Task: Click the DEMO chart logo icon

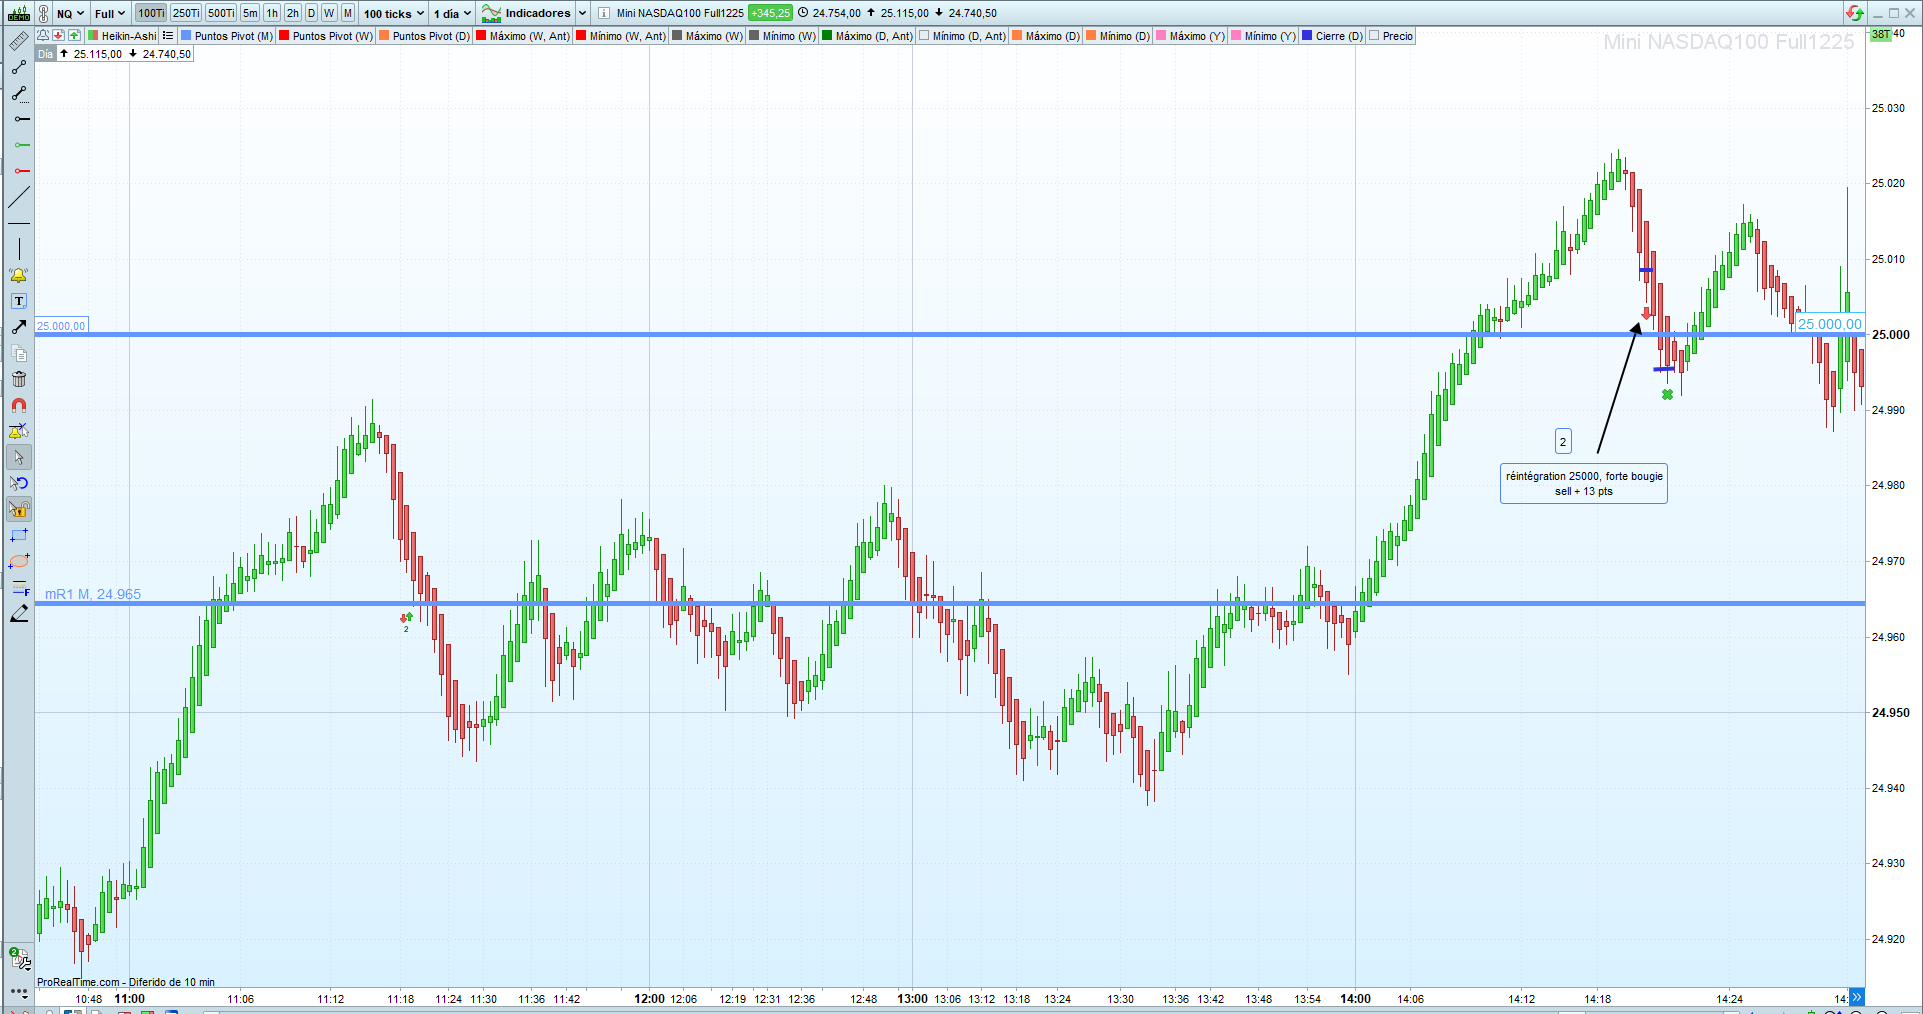Action: tap(19, 13)
